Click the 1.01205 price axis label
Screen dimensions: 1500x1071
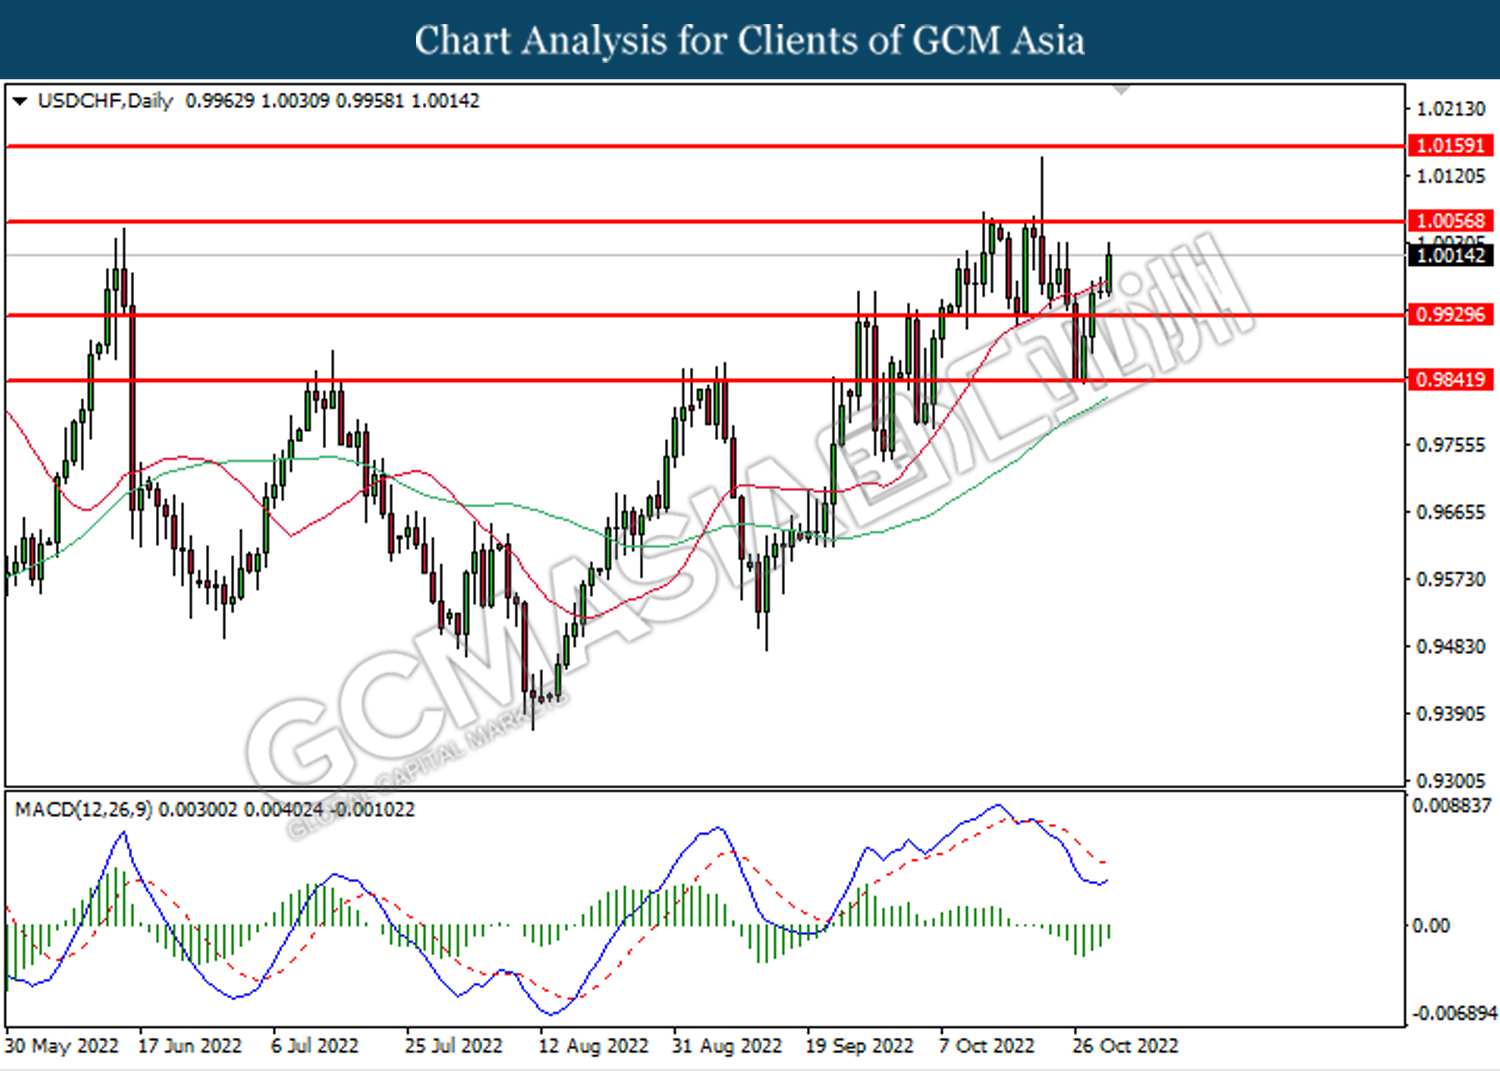point(1451,177)
